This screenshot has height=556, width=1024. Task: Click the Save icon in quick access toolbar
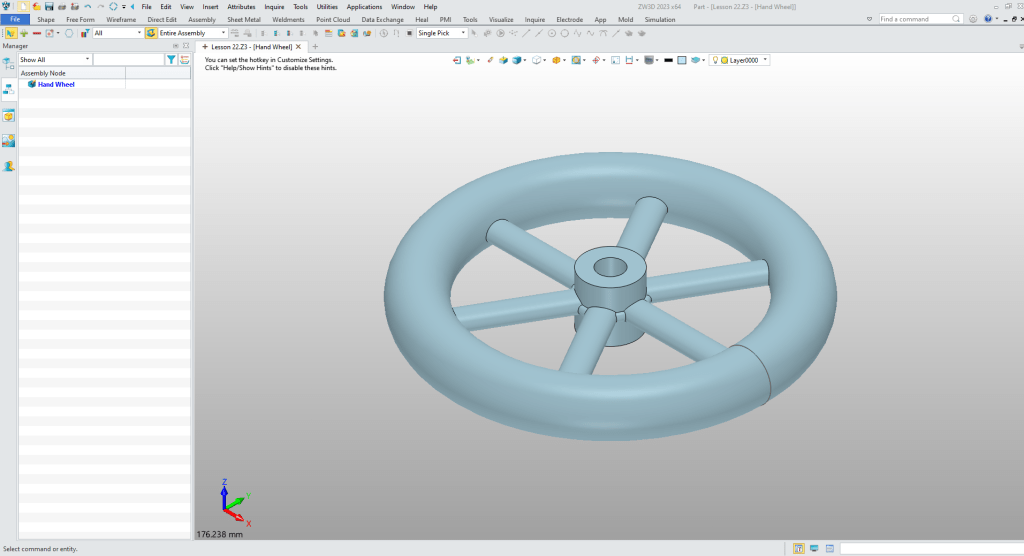click(x=49, y=6)
